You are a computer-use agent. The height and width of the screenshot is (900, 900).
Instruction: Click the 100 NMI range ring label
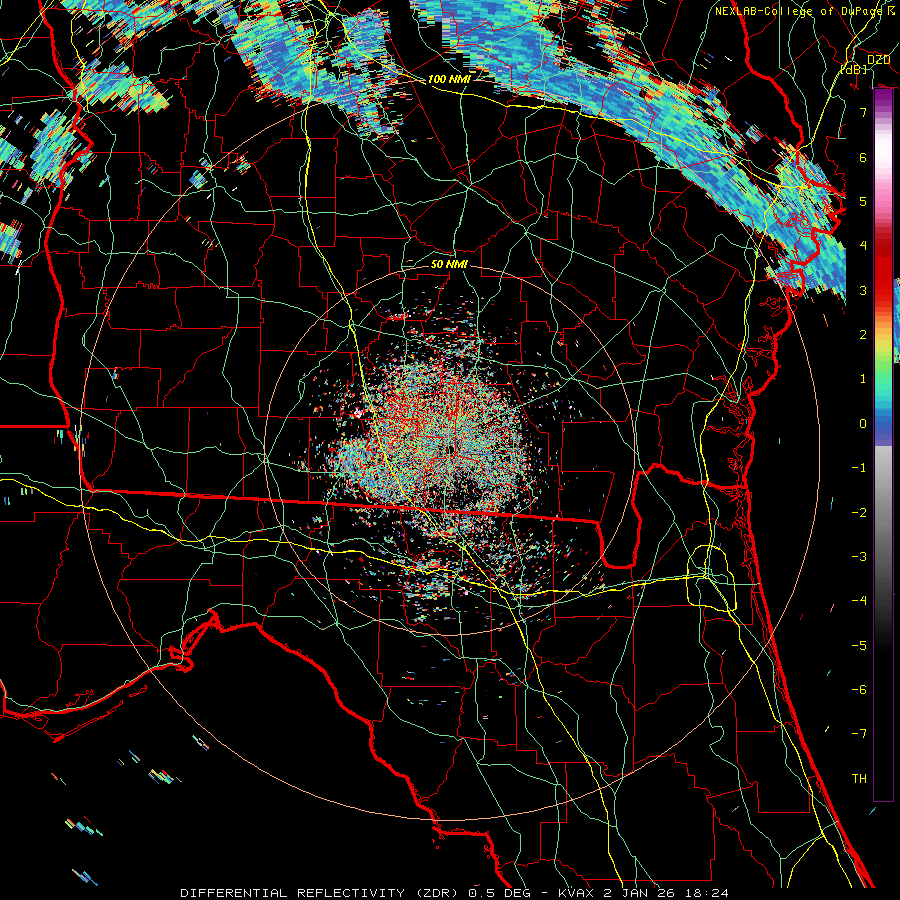coord(449,79)
